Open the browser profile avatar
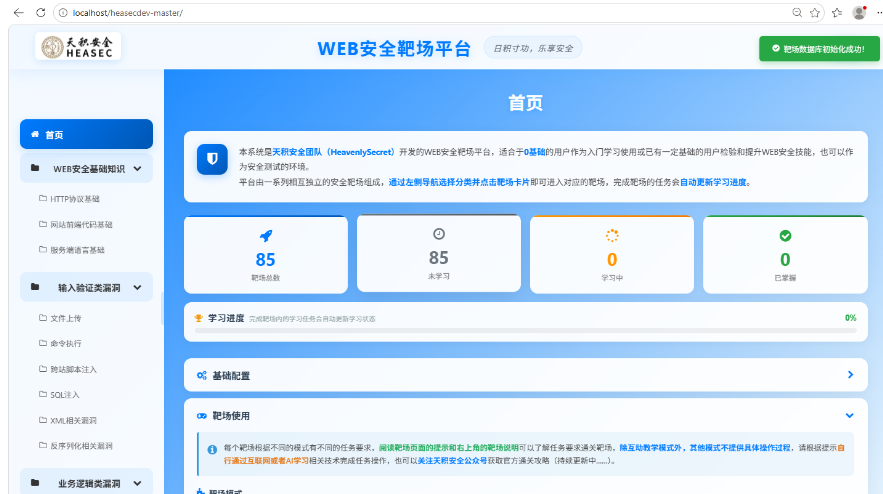 click(859, 12)
